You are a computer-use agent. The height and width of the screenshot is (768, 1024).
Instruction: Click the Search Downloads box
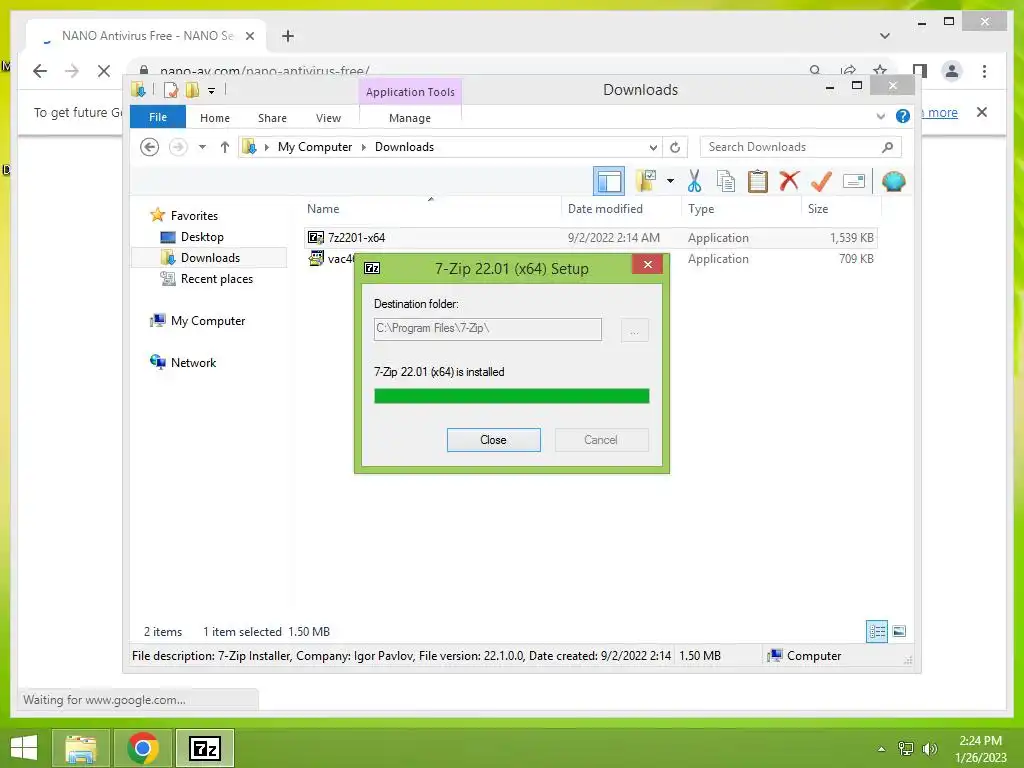click(800, 147)
